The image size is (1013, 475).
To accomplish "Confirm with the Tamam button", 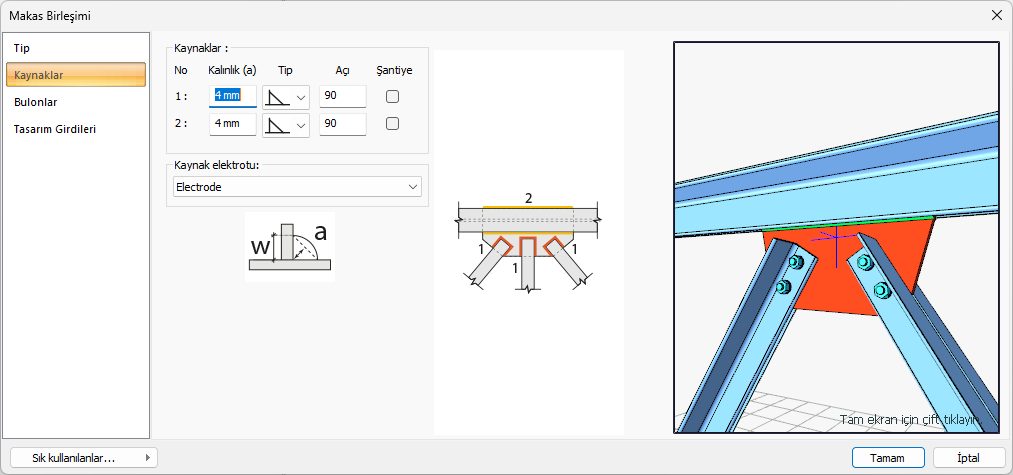I will pyautogui.click(x=888, y=457).
